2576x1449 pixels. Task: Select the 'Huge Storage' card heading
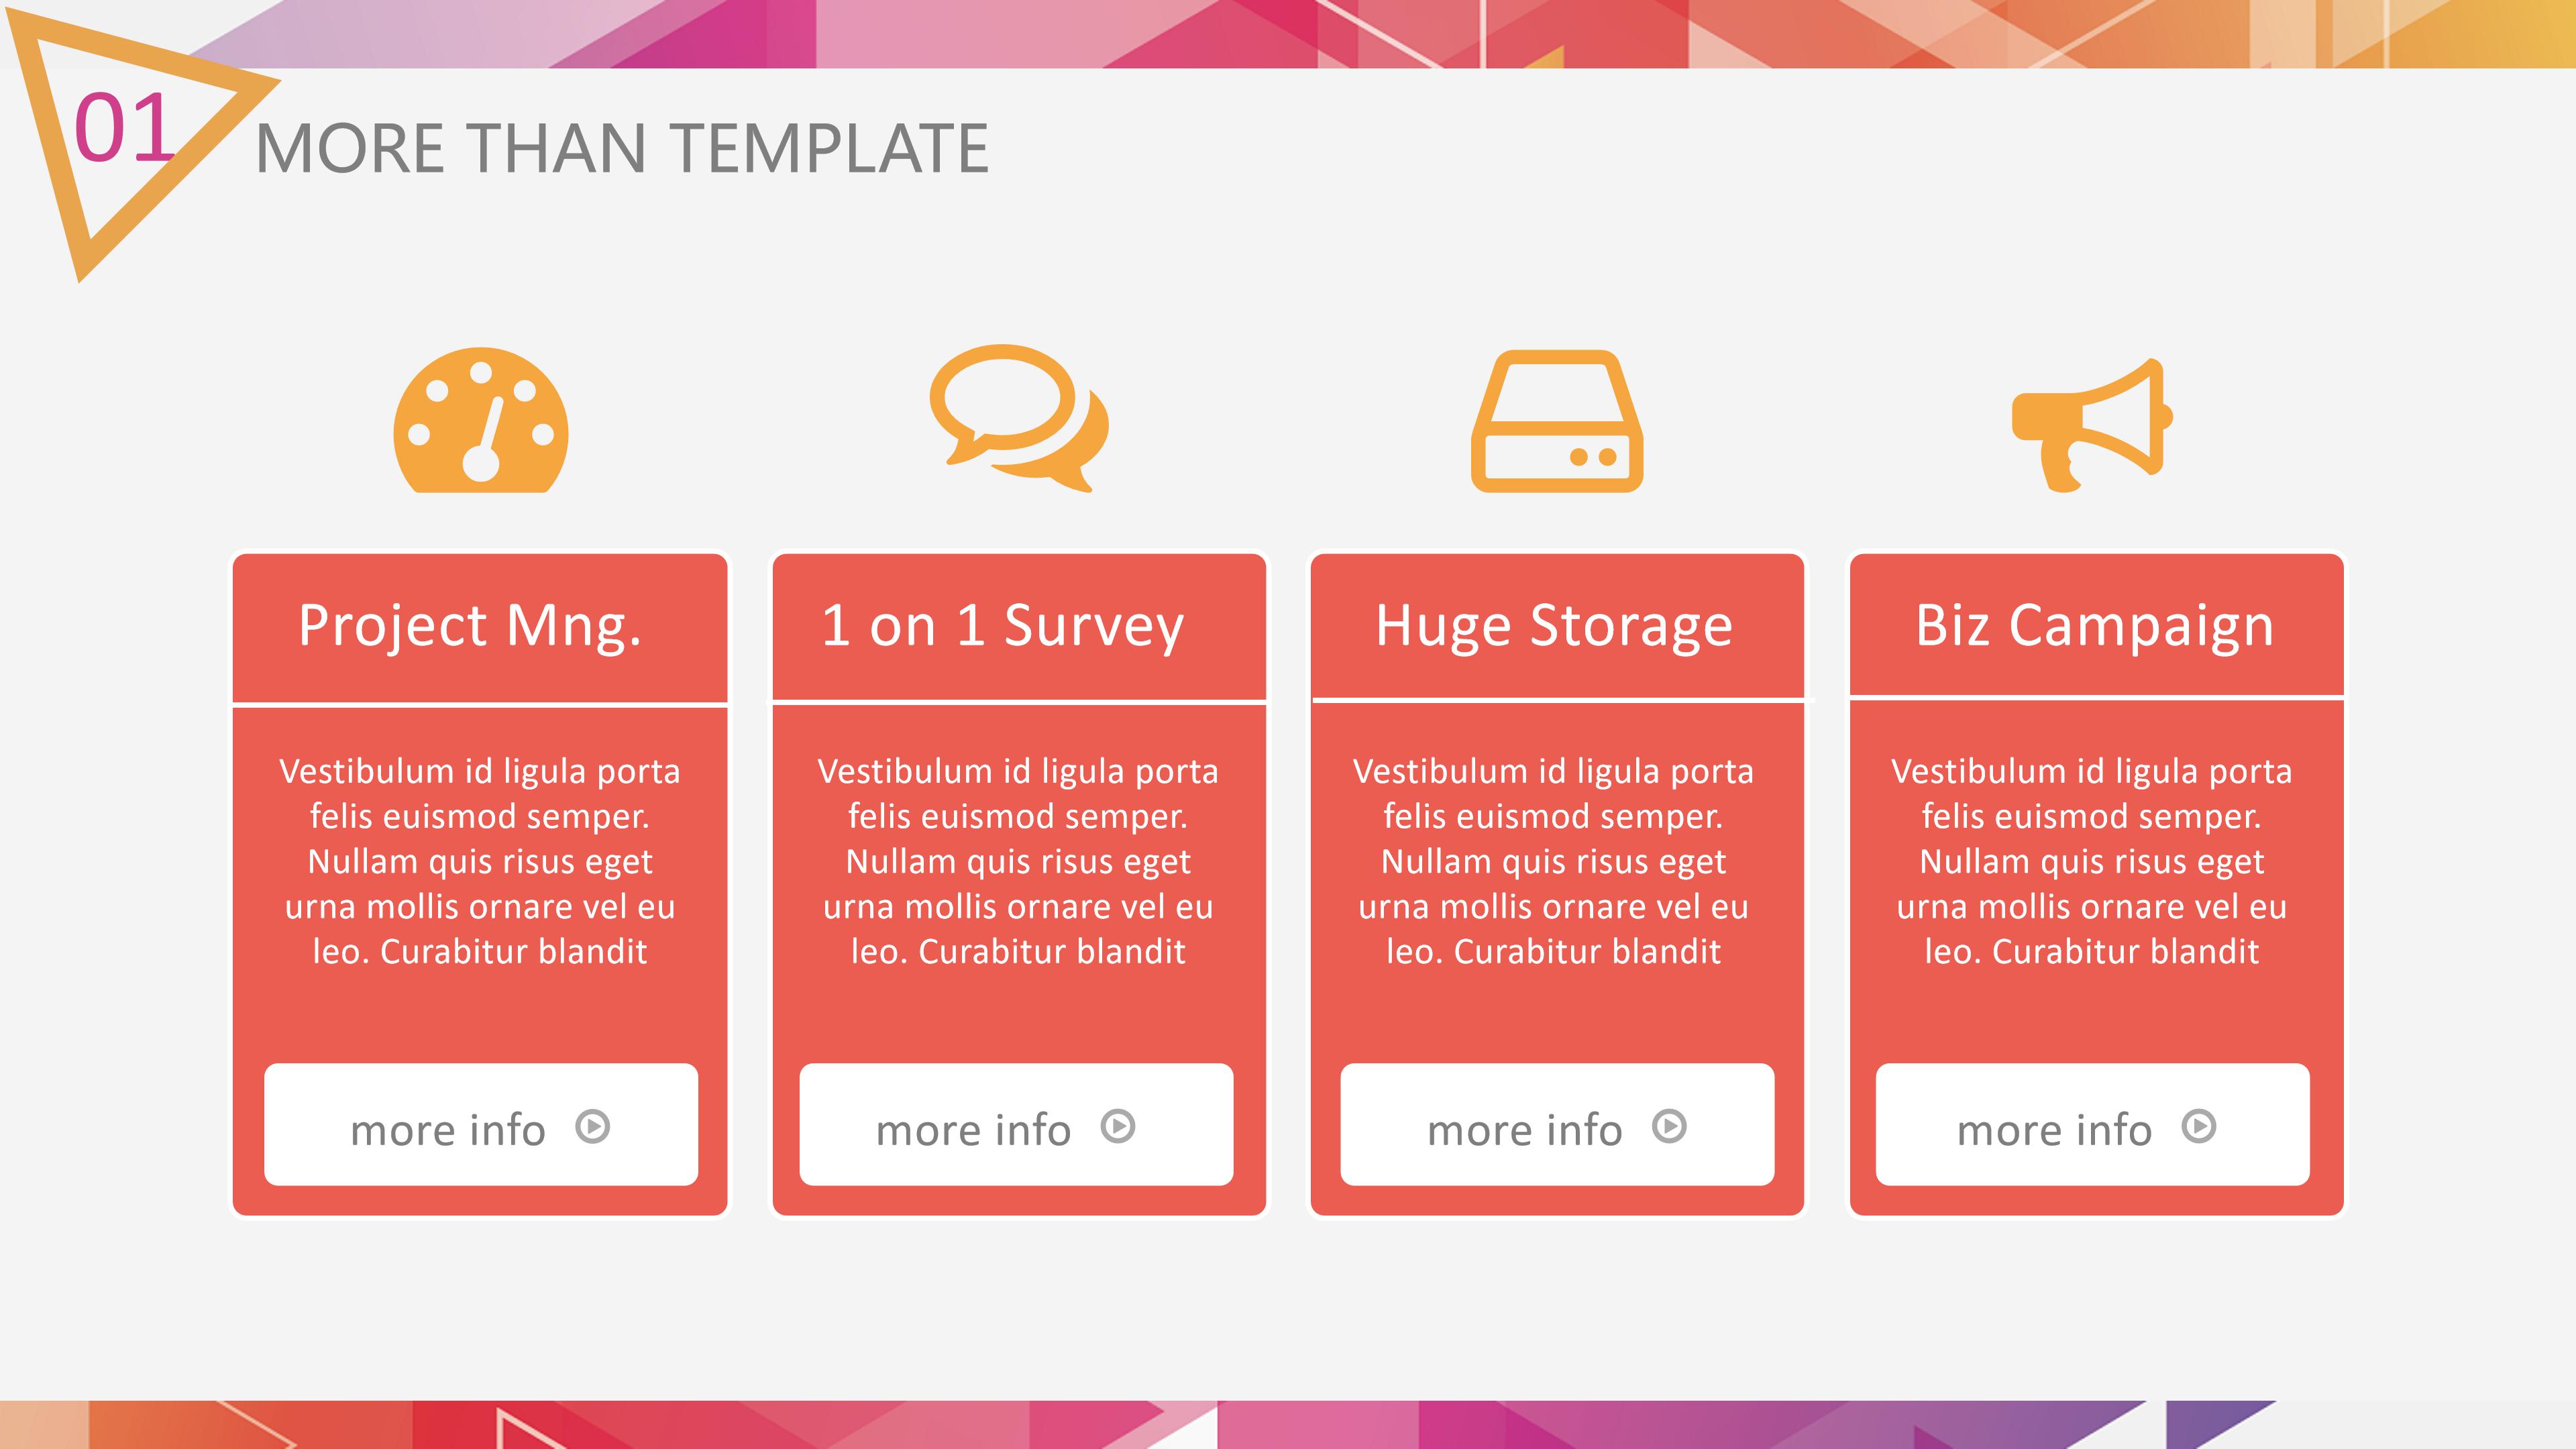coord(1554,626)
